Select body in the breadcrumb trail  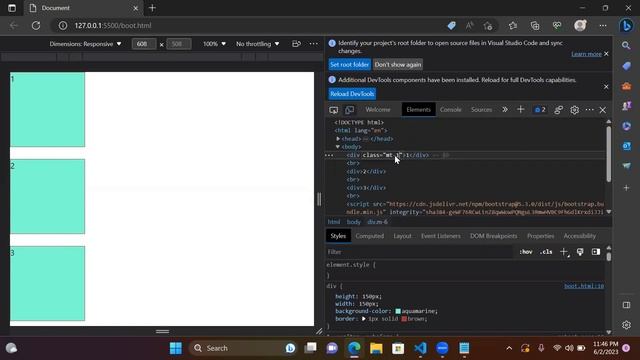tap(353, 222)
